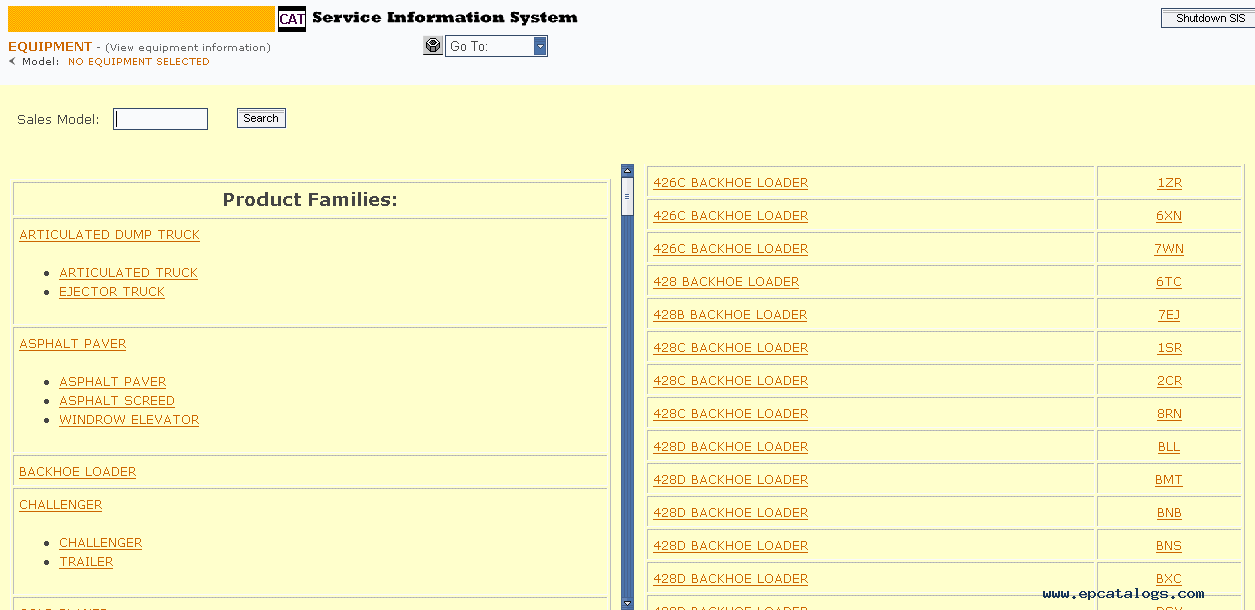Choose the WINDROW ELEVATOR link
This screenshot has width=1255, height=610.
[x=128, y=420]
